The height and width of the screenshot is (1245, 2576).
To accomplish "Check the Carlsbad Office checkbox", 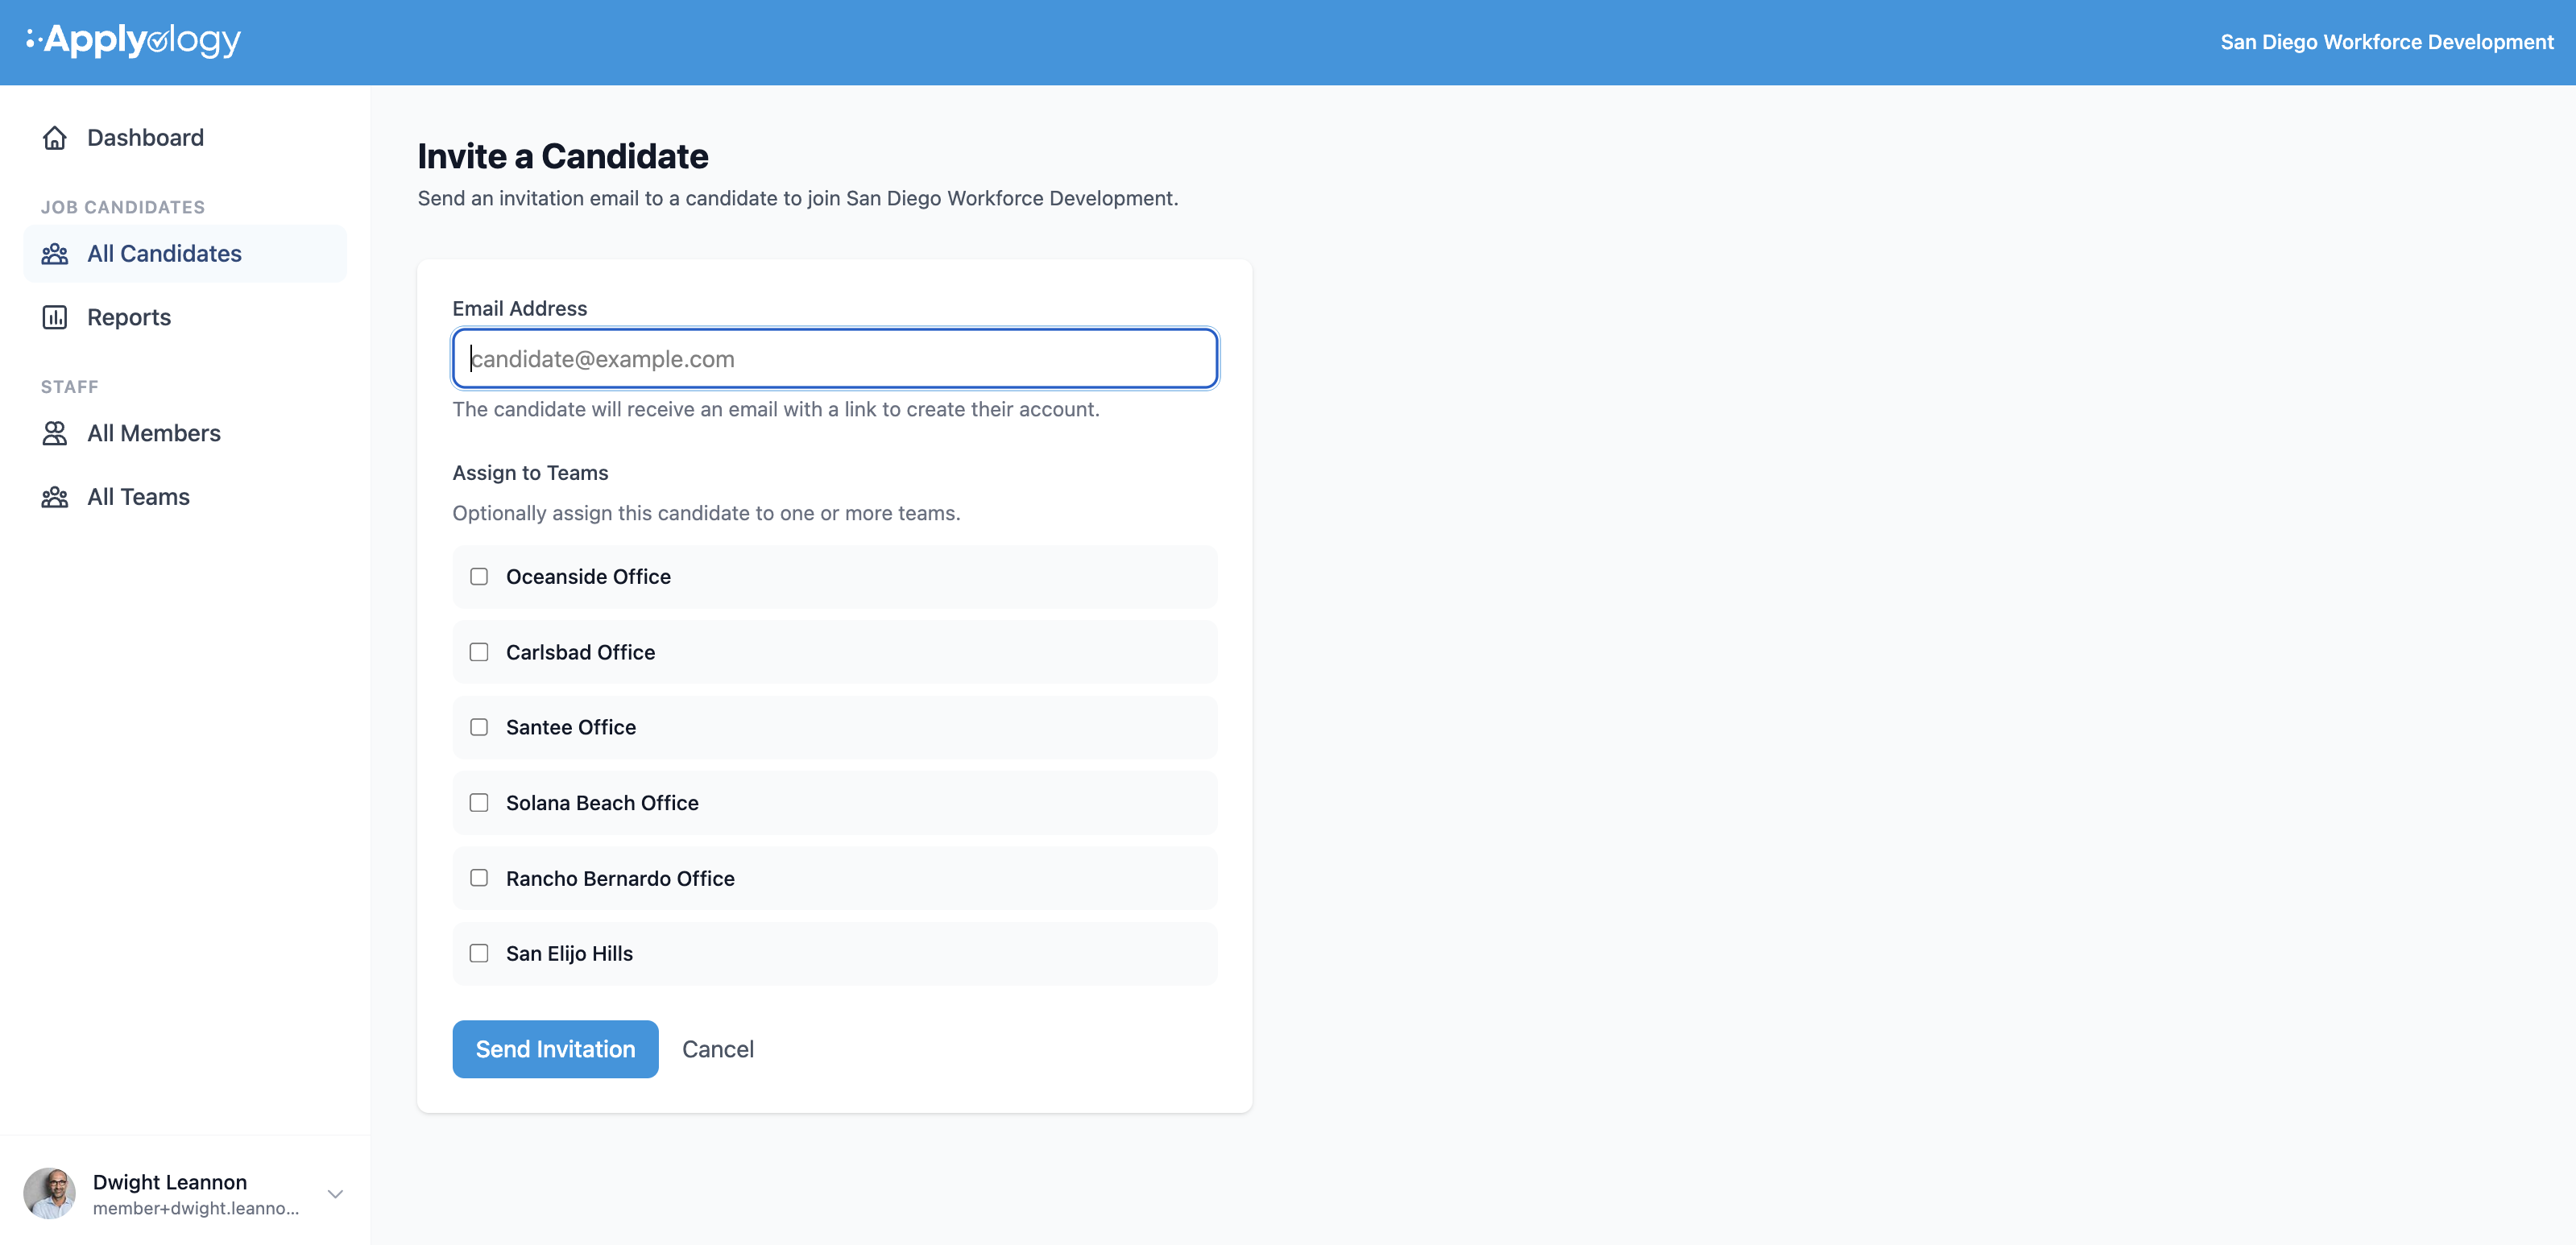I will pos(479,653).
